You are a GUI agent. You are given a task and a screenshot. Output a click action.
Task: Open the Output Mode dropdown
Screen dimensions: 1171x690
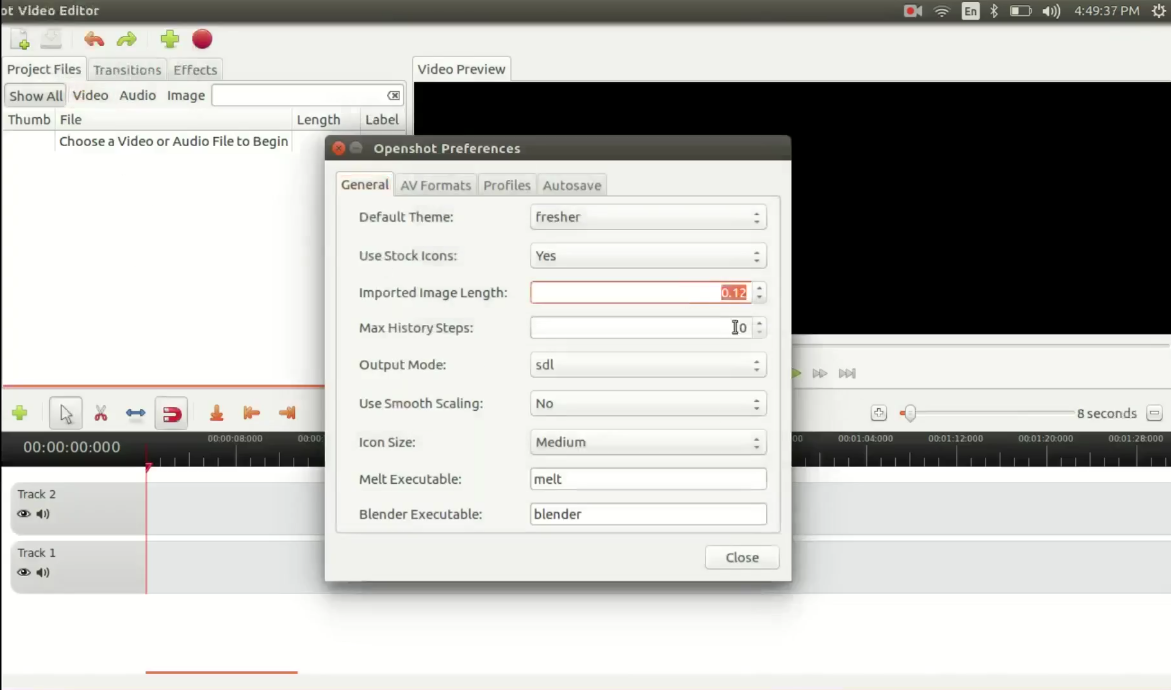pyautogui.click(x=648, y=365)
